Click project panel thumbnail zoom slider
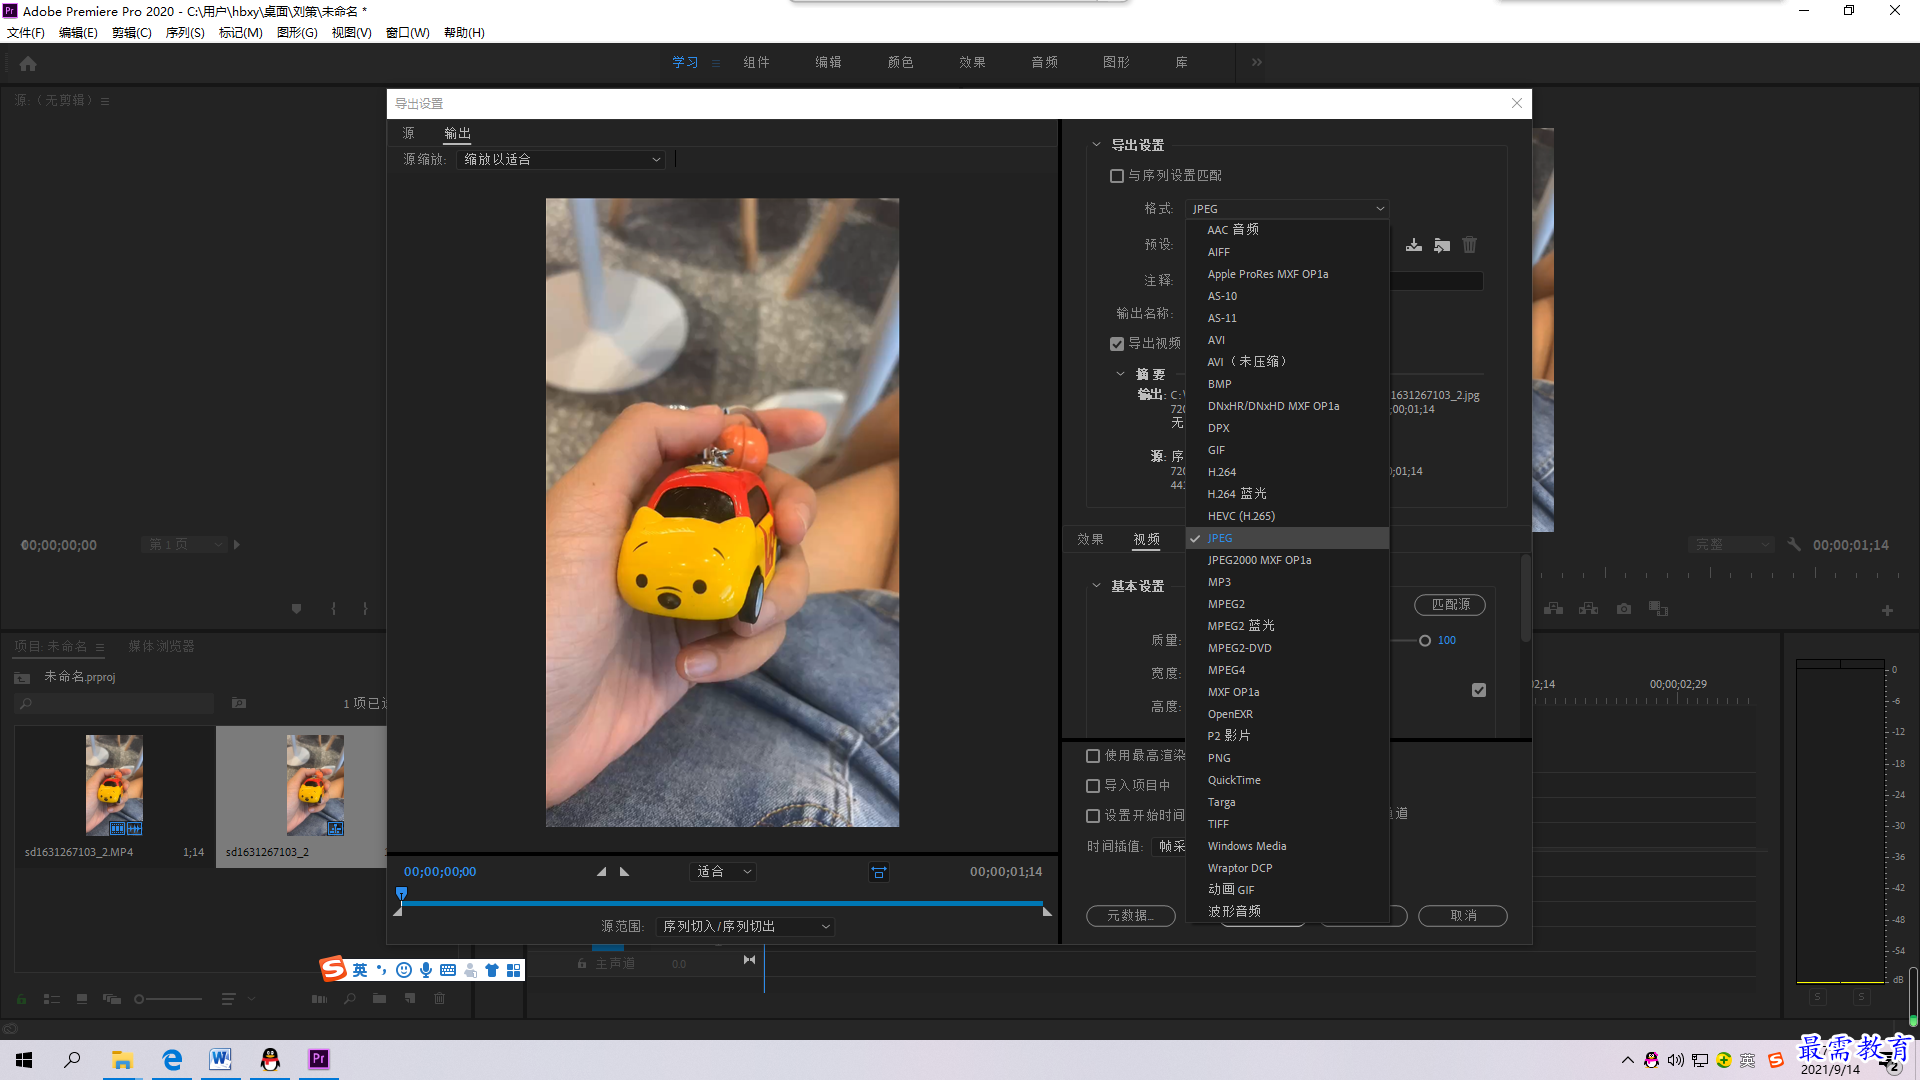The width and height of the screenshot is (1920, 1080). pos(168,999)
